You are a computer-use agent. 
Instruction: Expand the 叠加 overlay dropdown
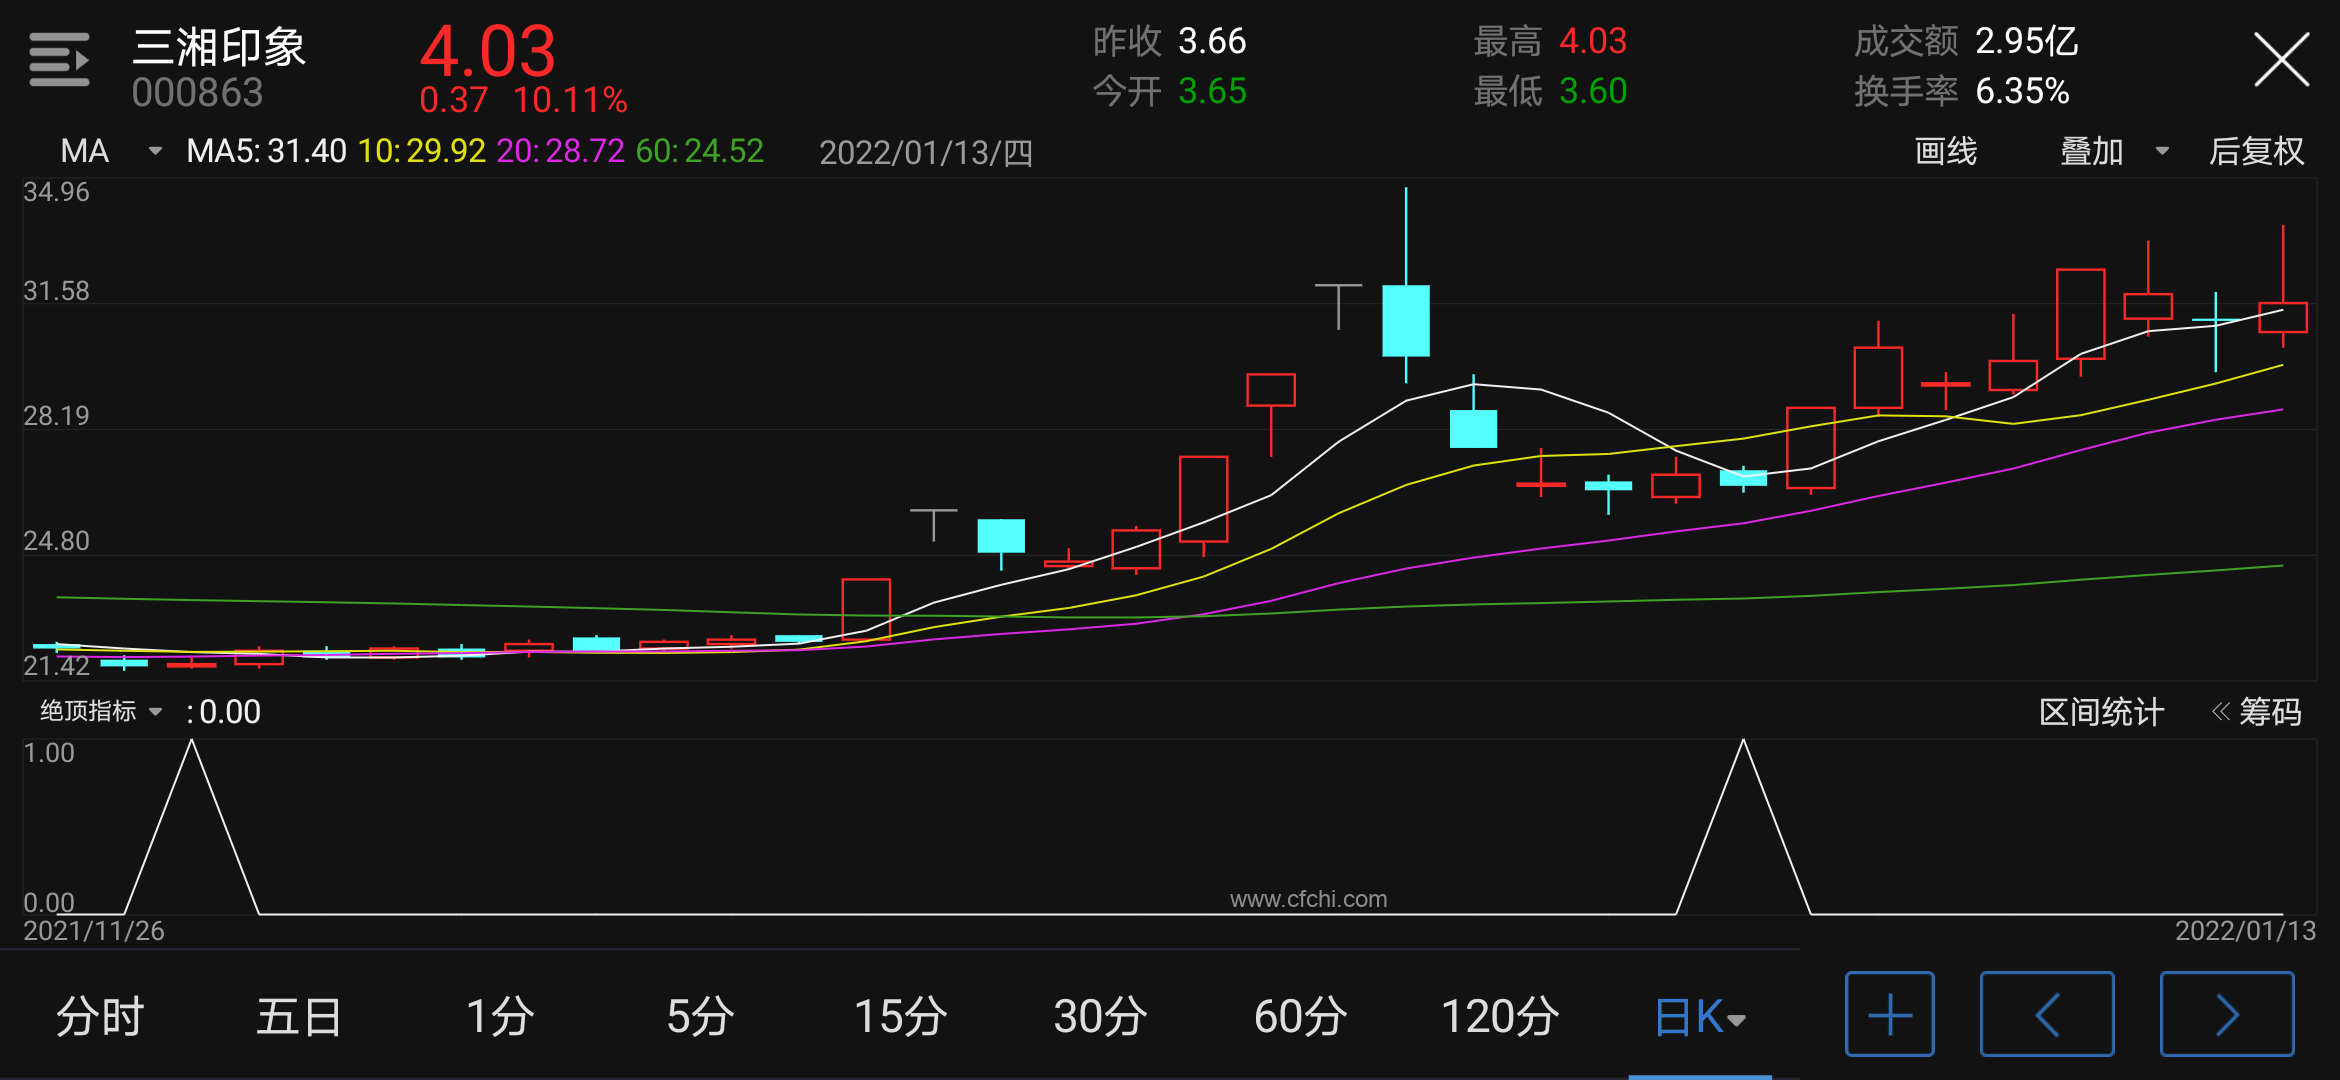[x=2112, y=151]
